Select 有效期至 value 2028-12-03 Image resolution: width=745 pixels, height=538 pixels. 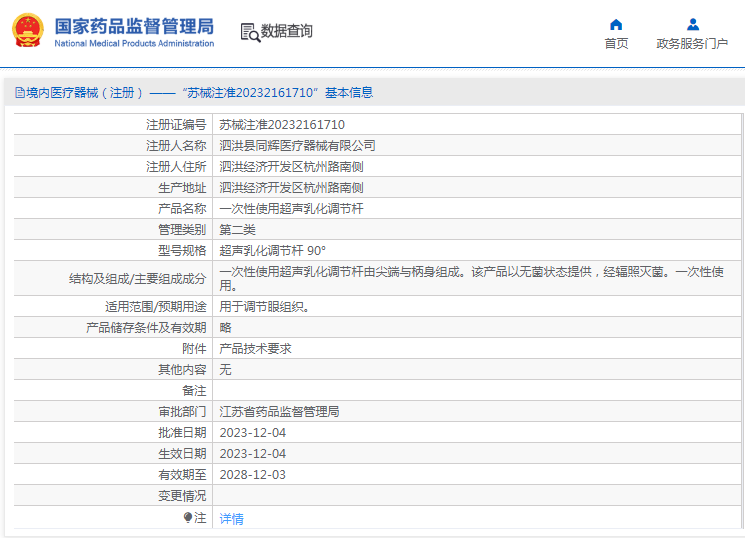point(253,475)
